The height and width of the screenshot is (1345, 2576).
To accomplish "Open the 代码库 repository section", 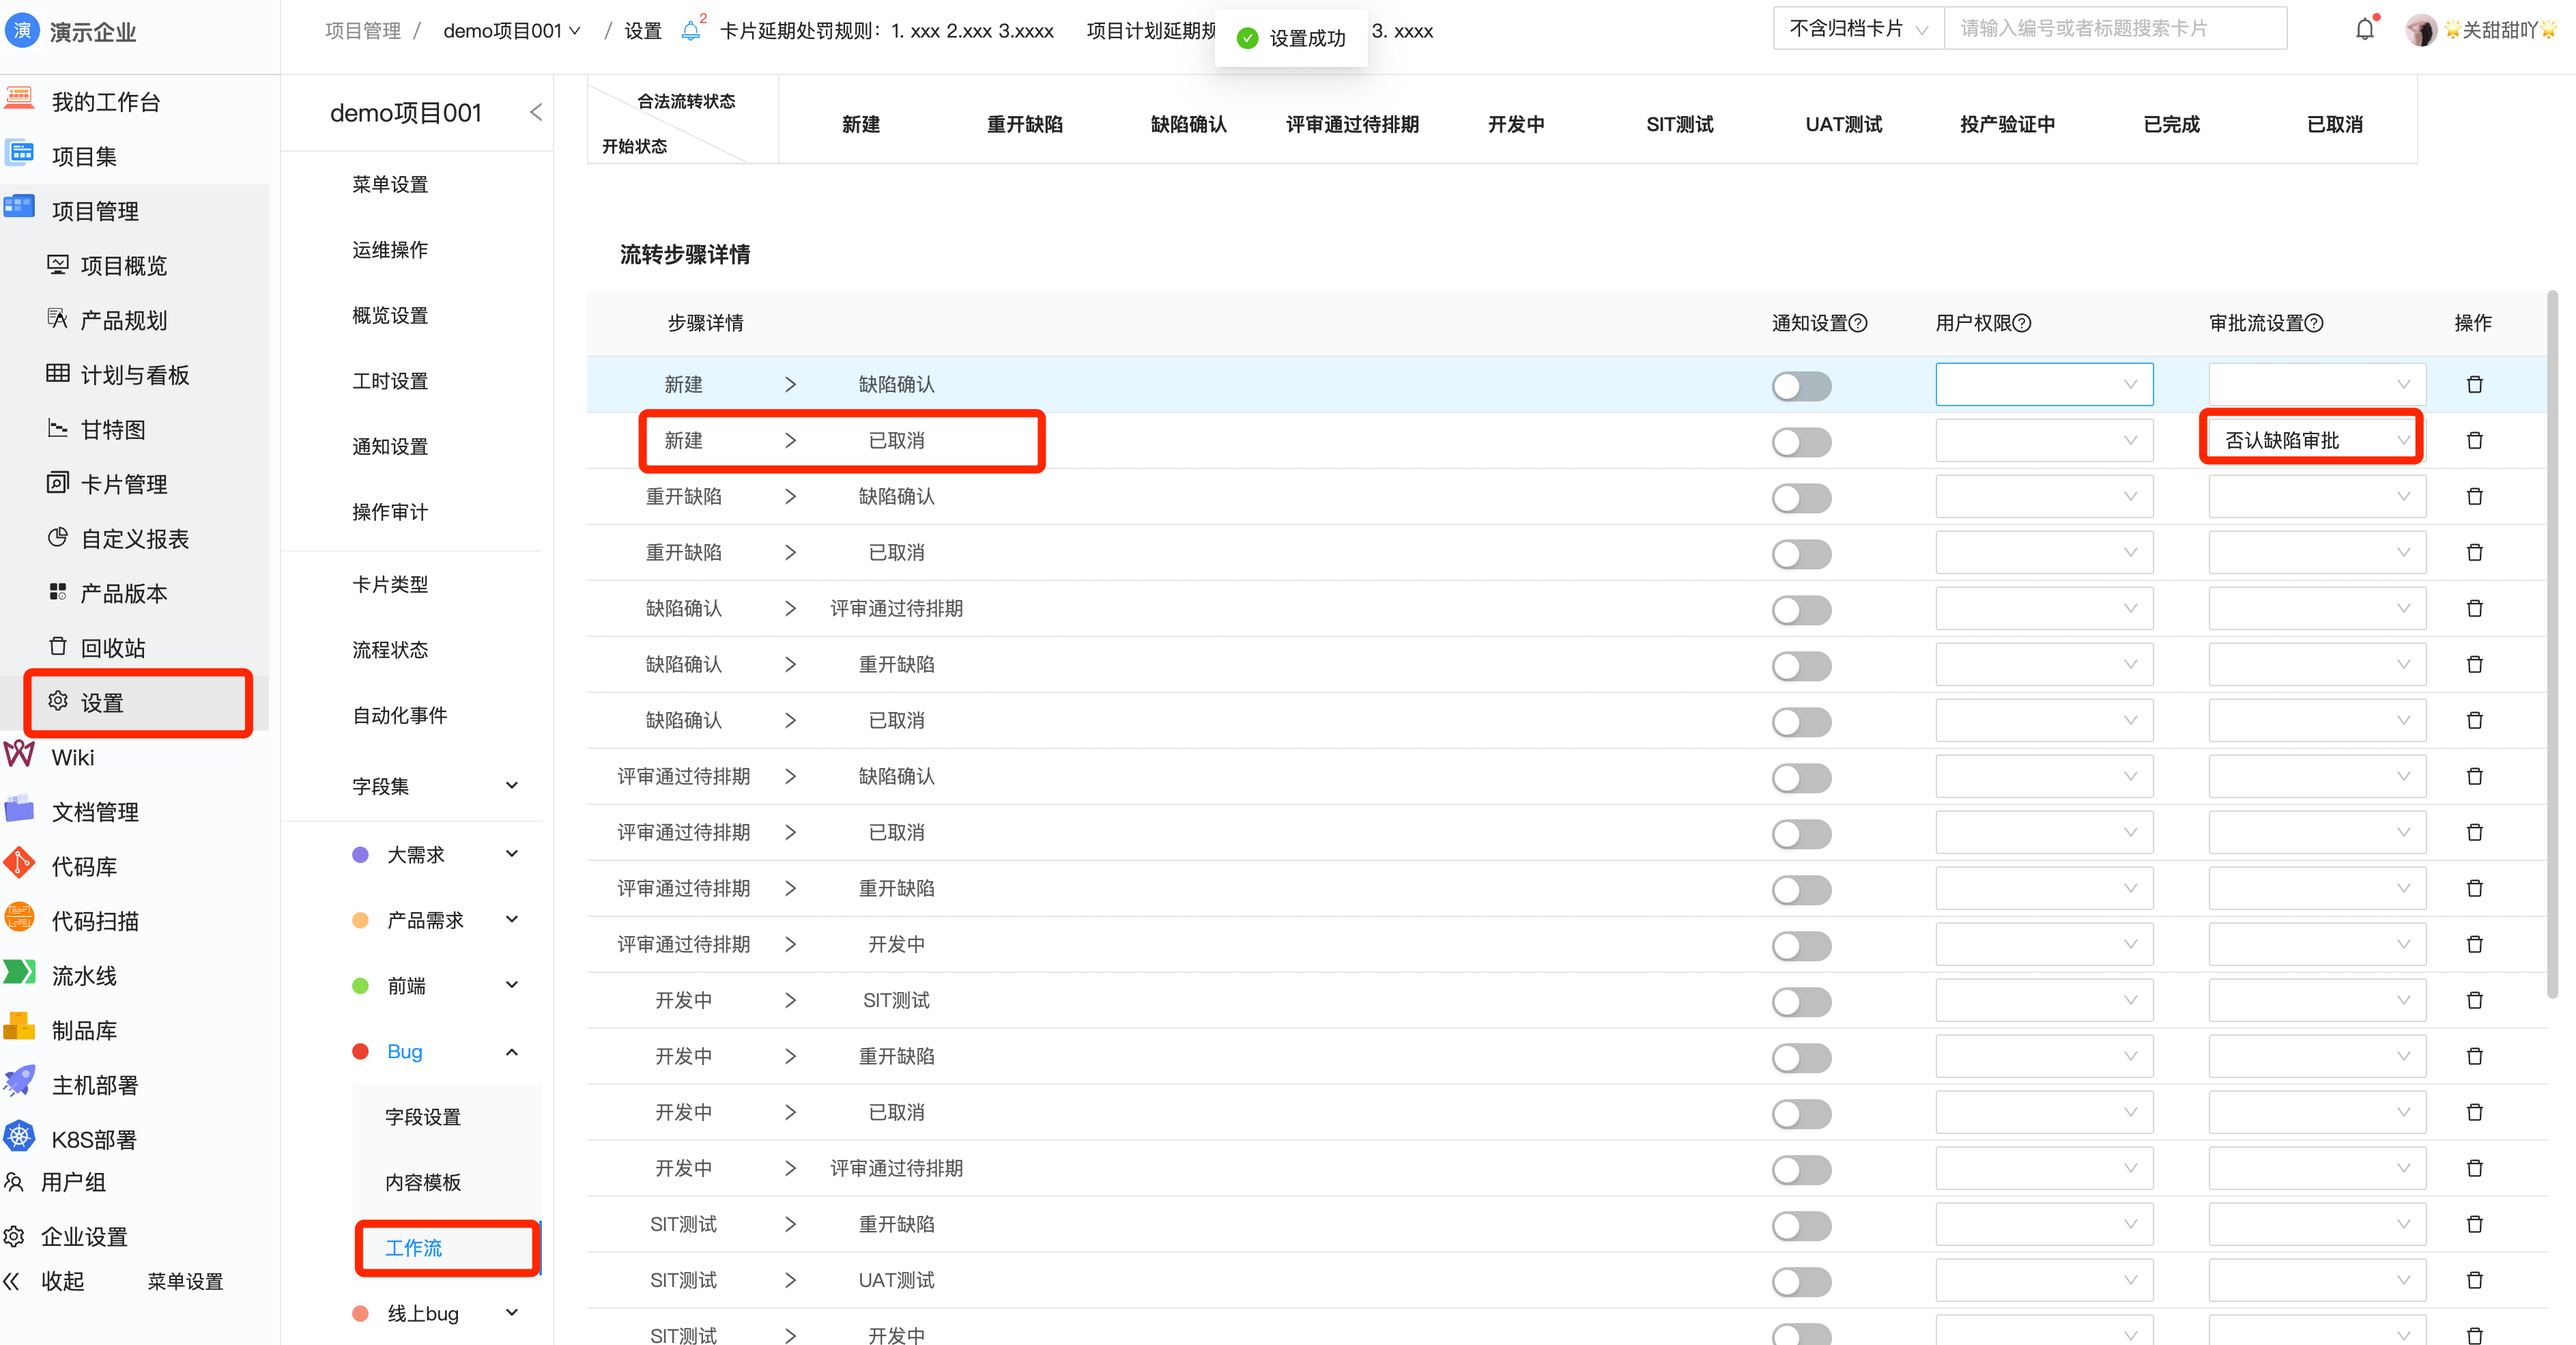I will (84, 866).
